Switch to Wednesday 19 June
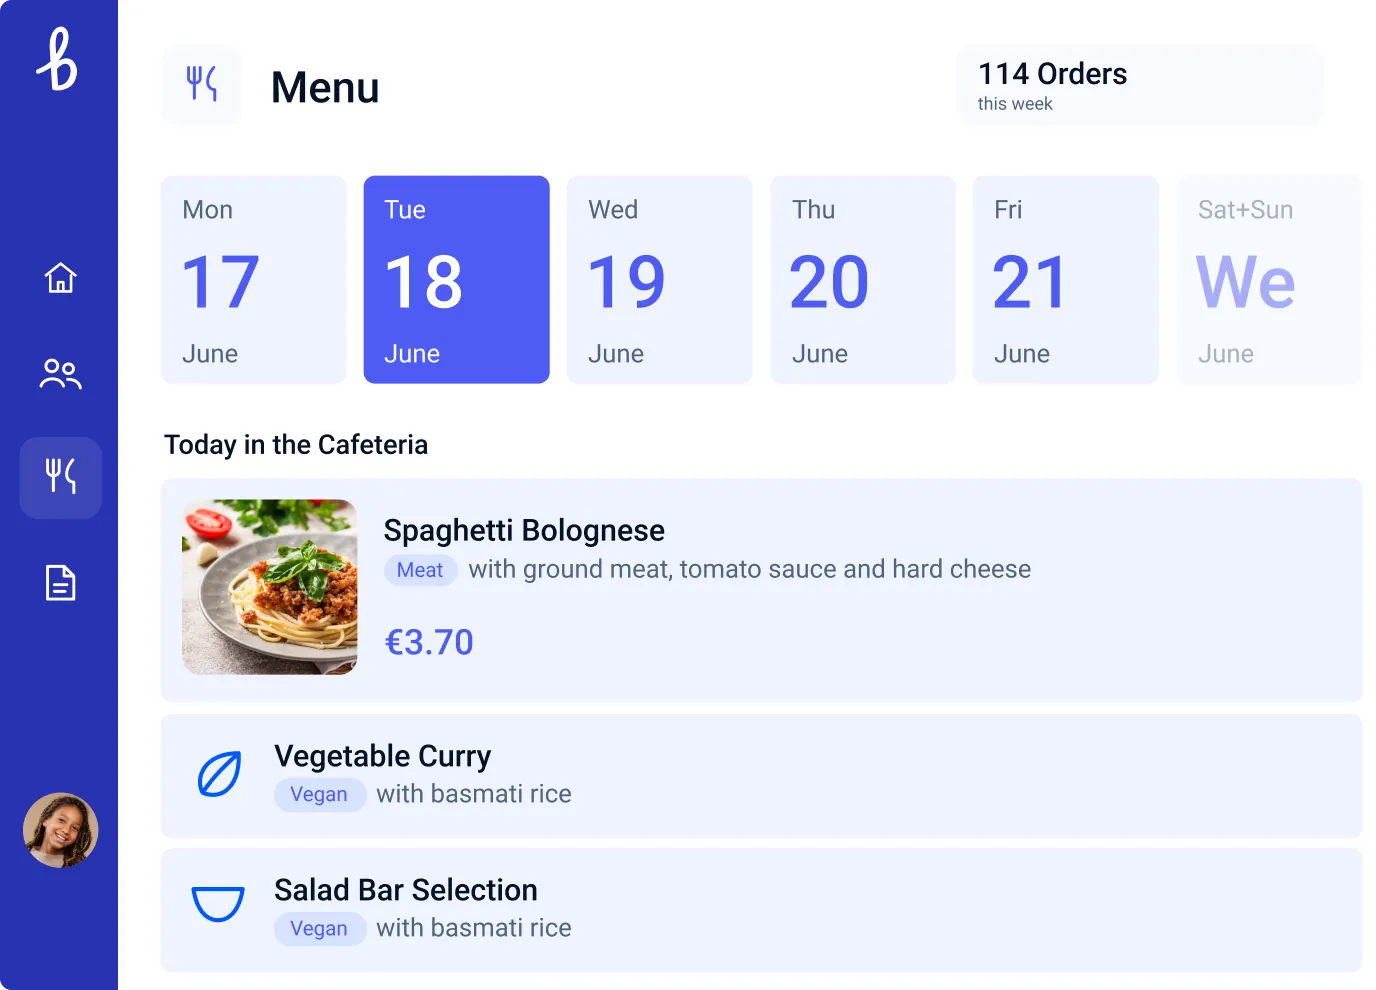This screenshot has height=990, width=1376. pyautogui.click(x=660, y=280)
